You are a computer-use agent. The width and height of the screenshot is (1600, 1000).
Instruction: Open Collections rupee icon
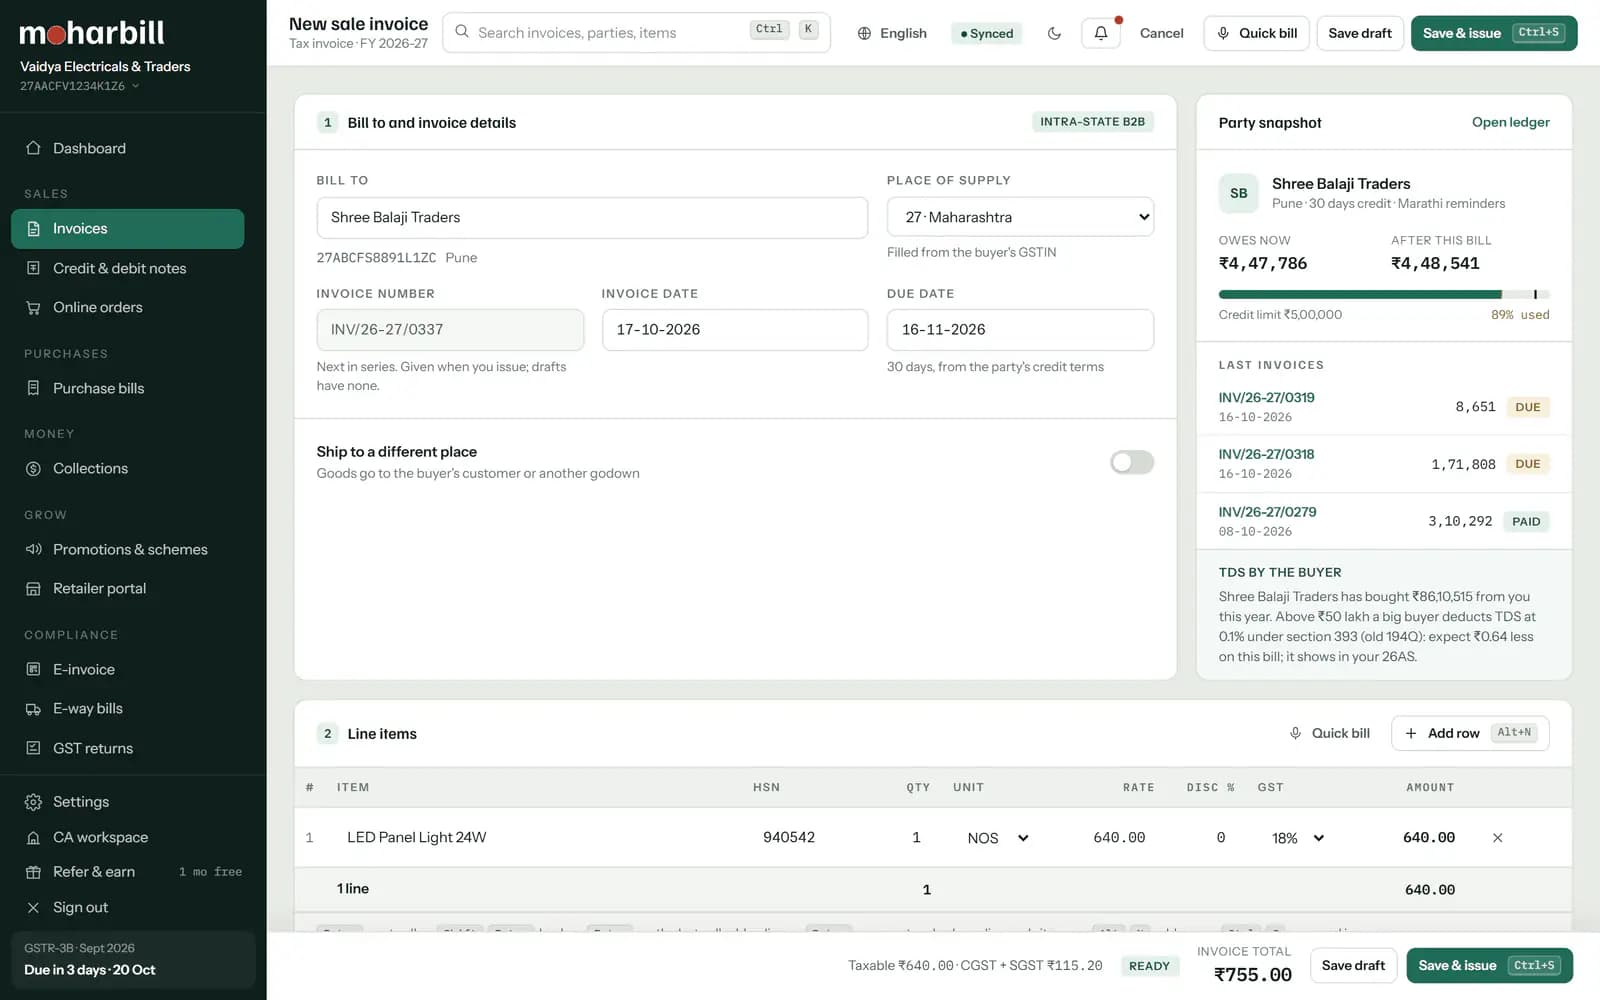point(33,468)
